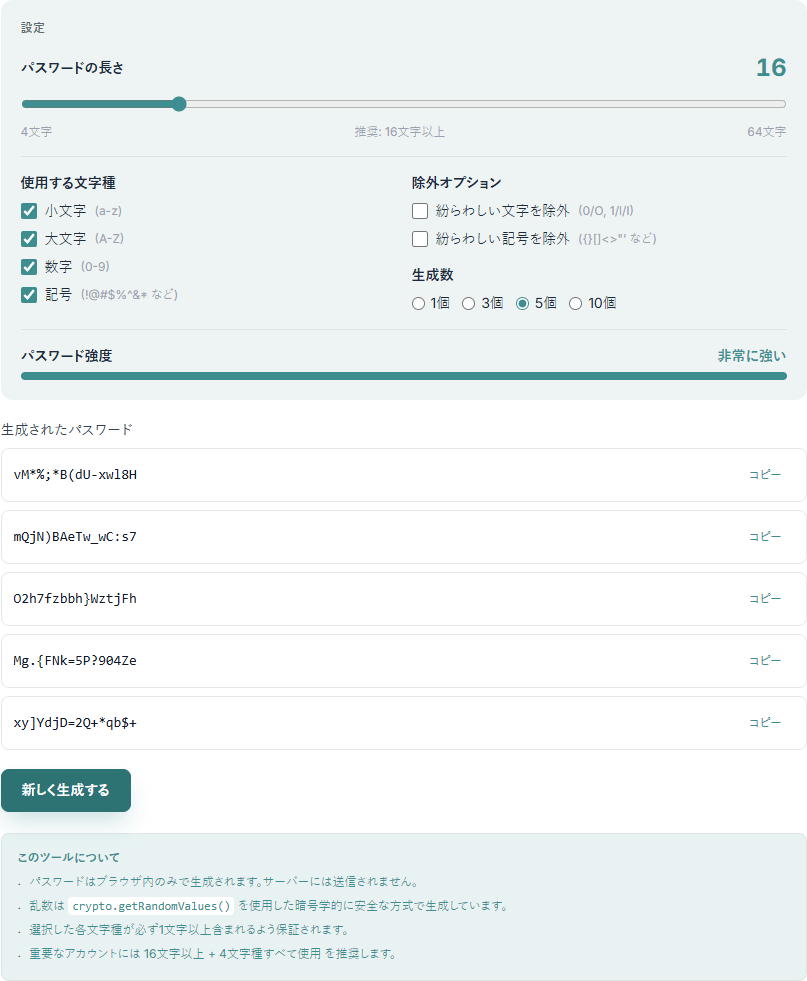The width and height of the screenshot is (807, 981).
Task: Click the 除外オプション heading
Action: pyautogui.click(x=457, y=183)
